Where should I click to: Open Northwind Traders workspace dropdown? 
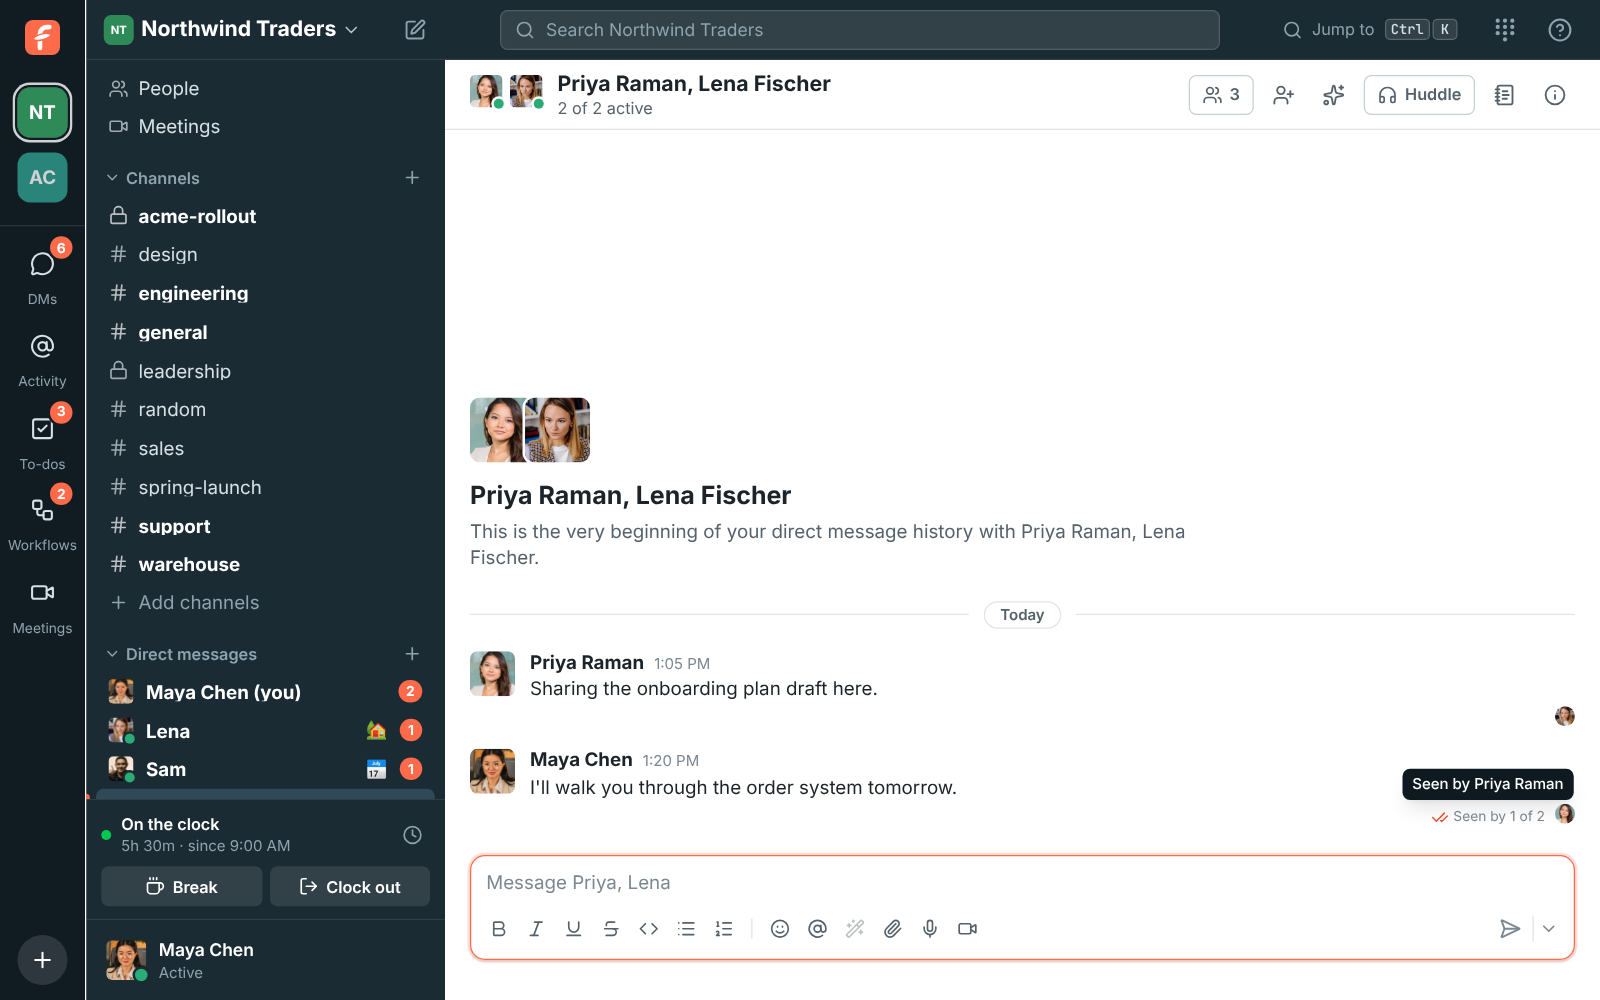pyautogui.click(x=231, y=29)
